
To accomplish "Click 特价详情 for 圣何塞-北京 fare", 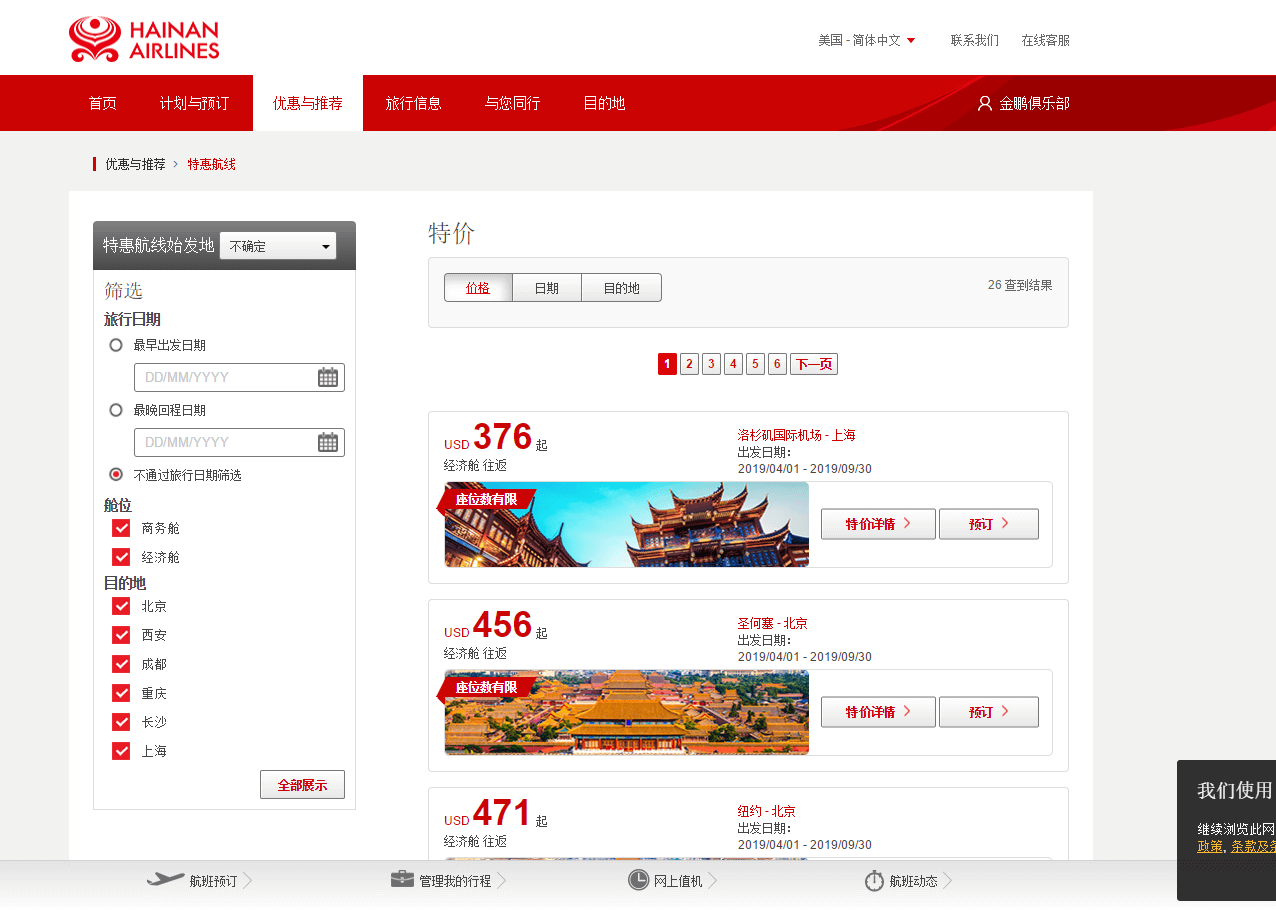I will [878, 712].
